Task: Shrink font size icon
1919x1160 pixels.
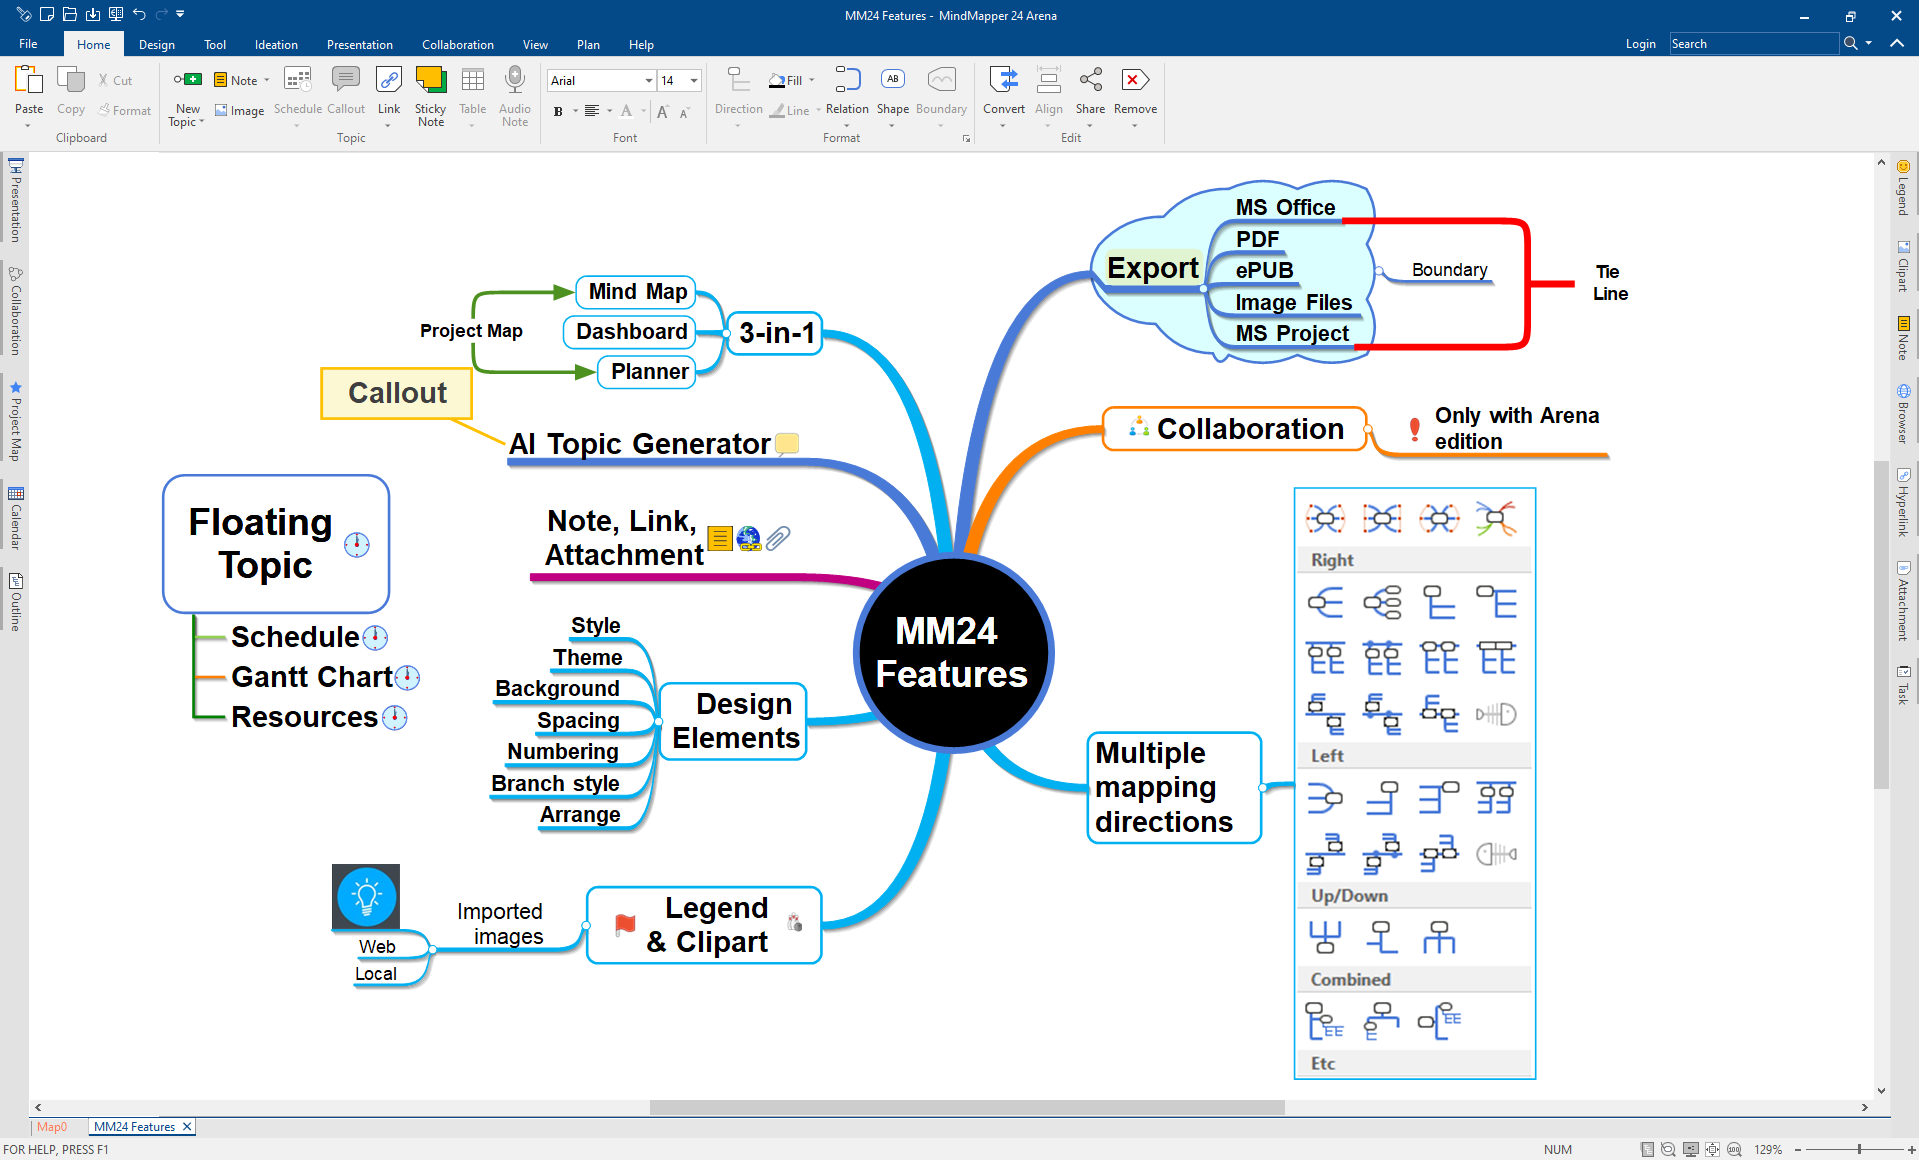Action: [x=684, y=112]
